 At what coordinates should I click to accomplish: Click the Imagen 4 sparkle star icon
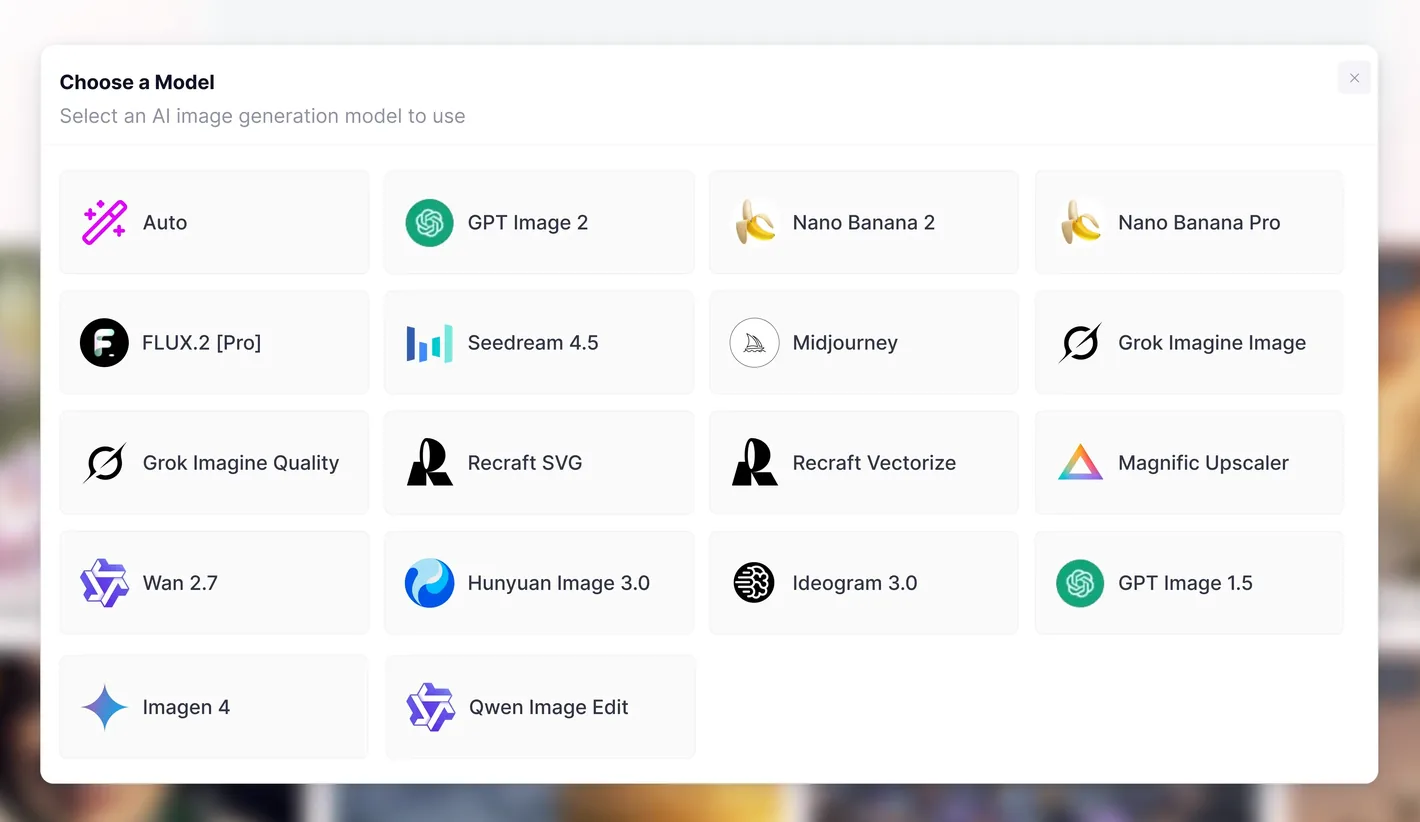pyautogui.click(x=105, y=707)
